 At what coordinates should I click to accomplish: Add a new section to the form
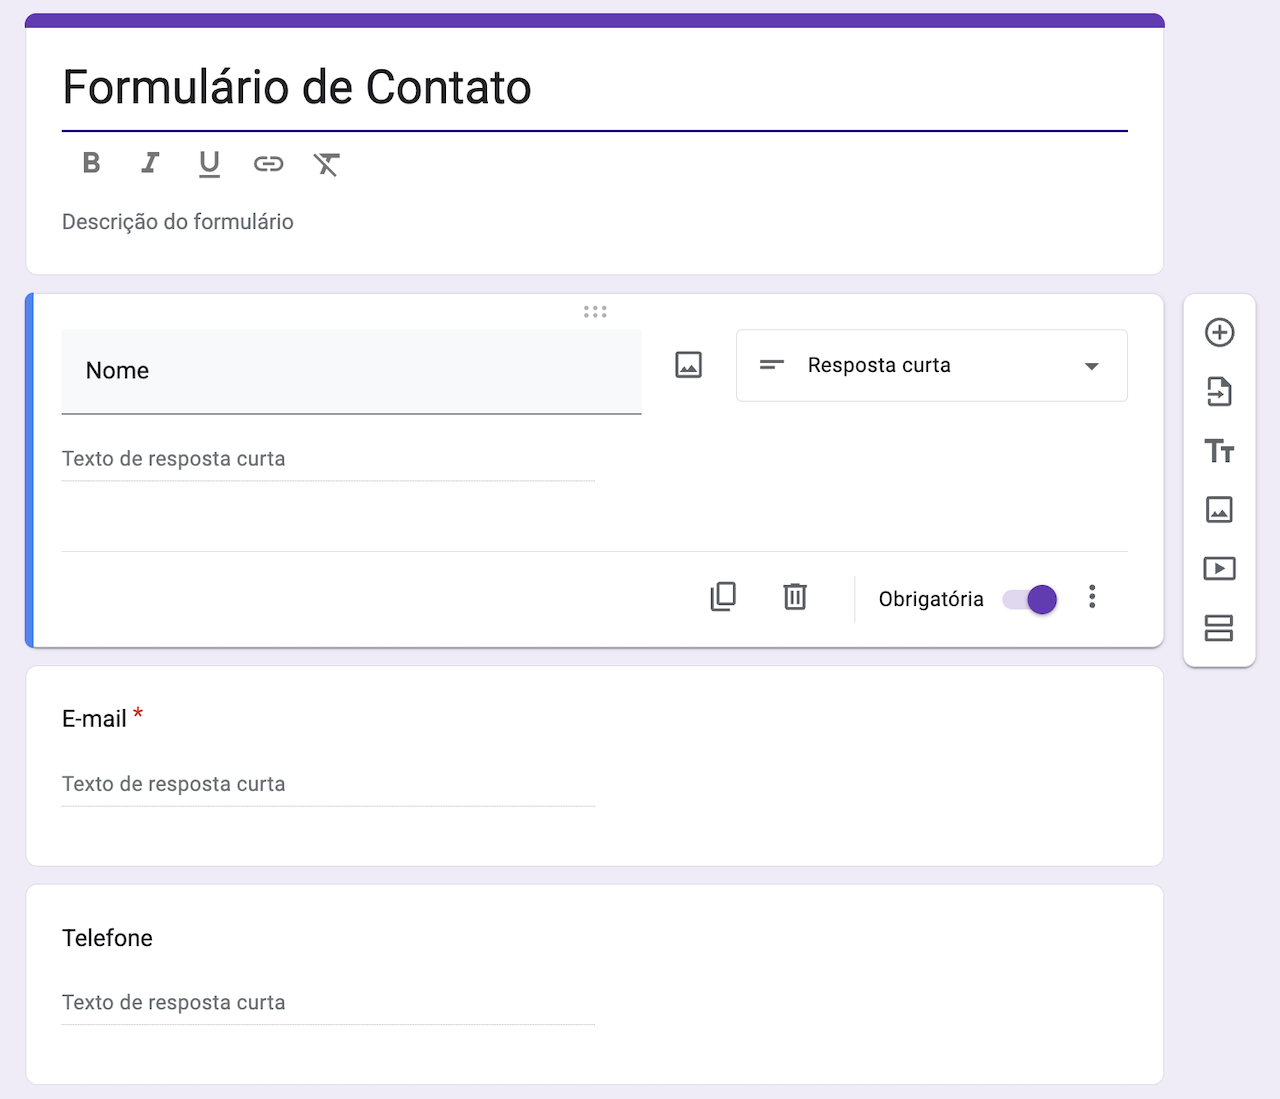[x=1219, y=628]
